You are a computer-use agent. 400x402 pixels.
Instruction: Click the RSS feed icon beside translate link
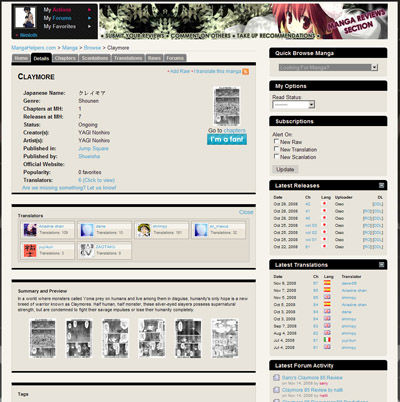pyautogui.click(x=246, y=71)
